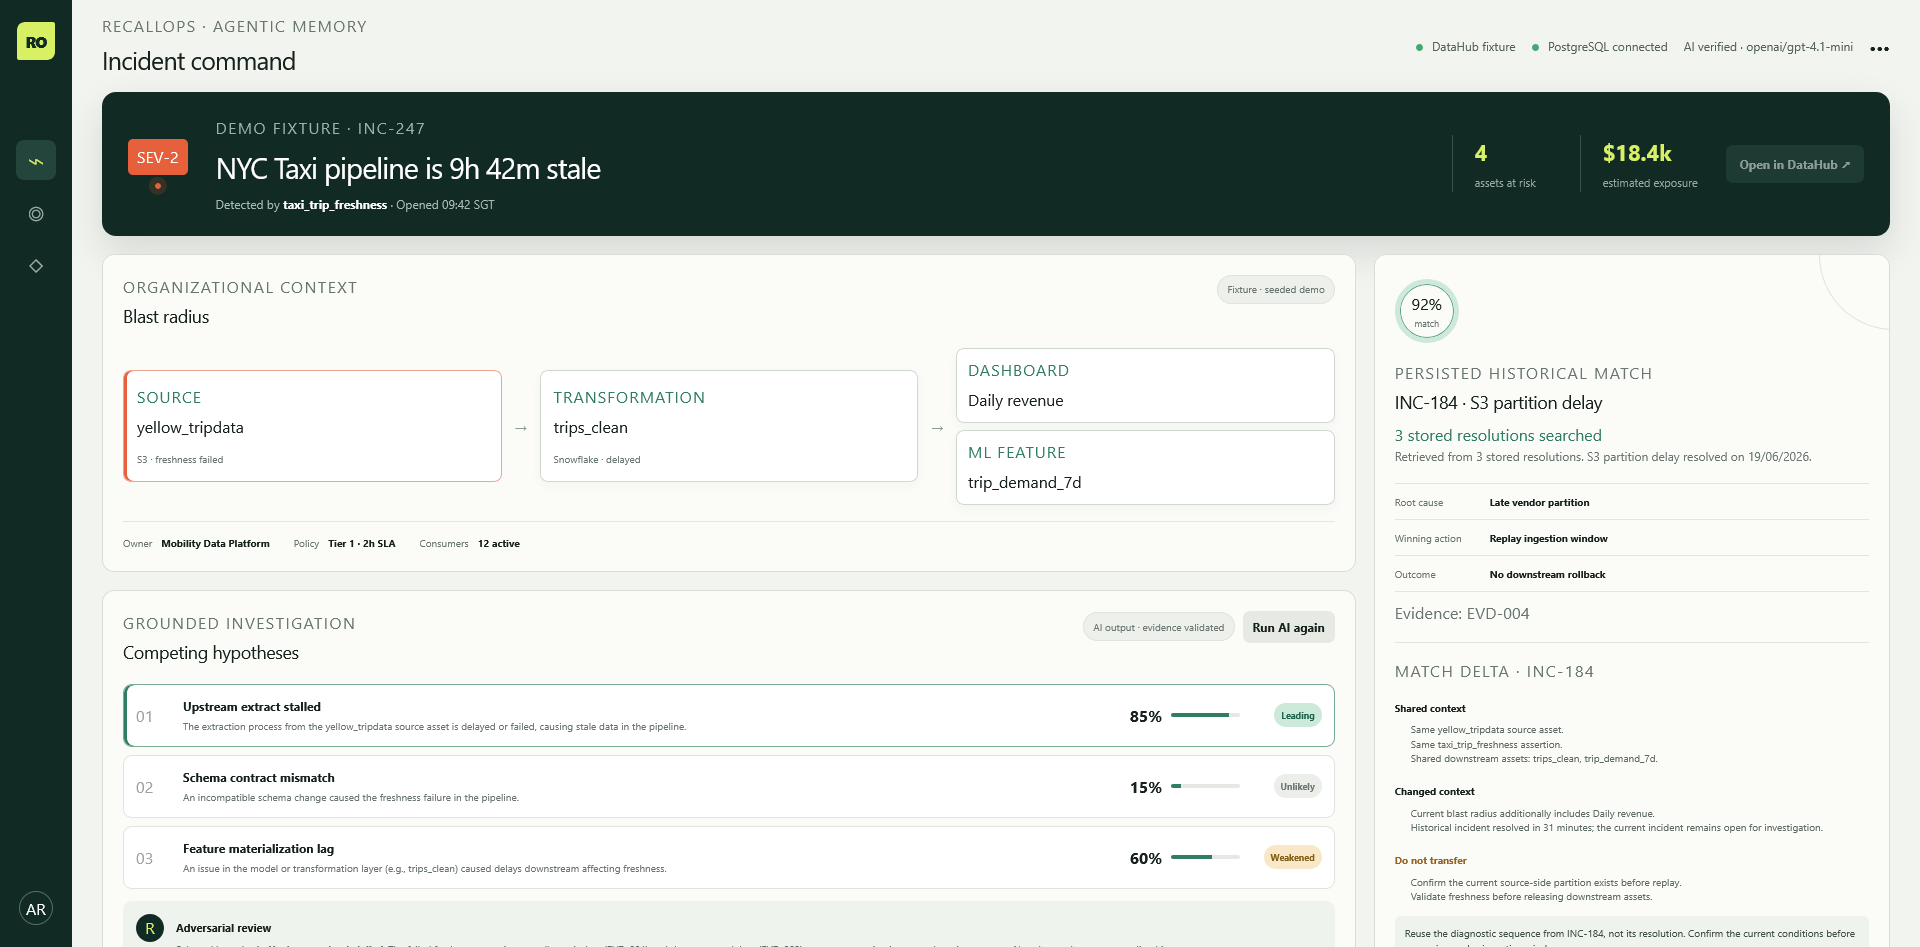Click the PostgreSQL connected status
Viewport: 1920px width, 947px height.
click(1599, 47)
